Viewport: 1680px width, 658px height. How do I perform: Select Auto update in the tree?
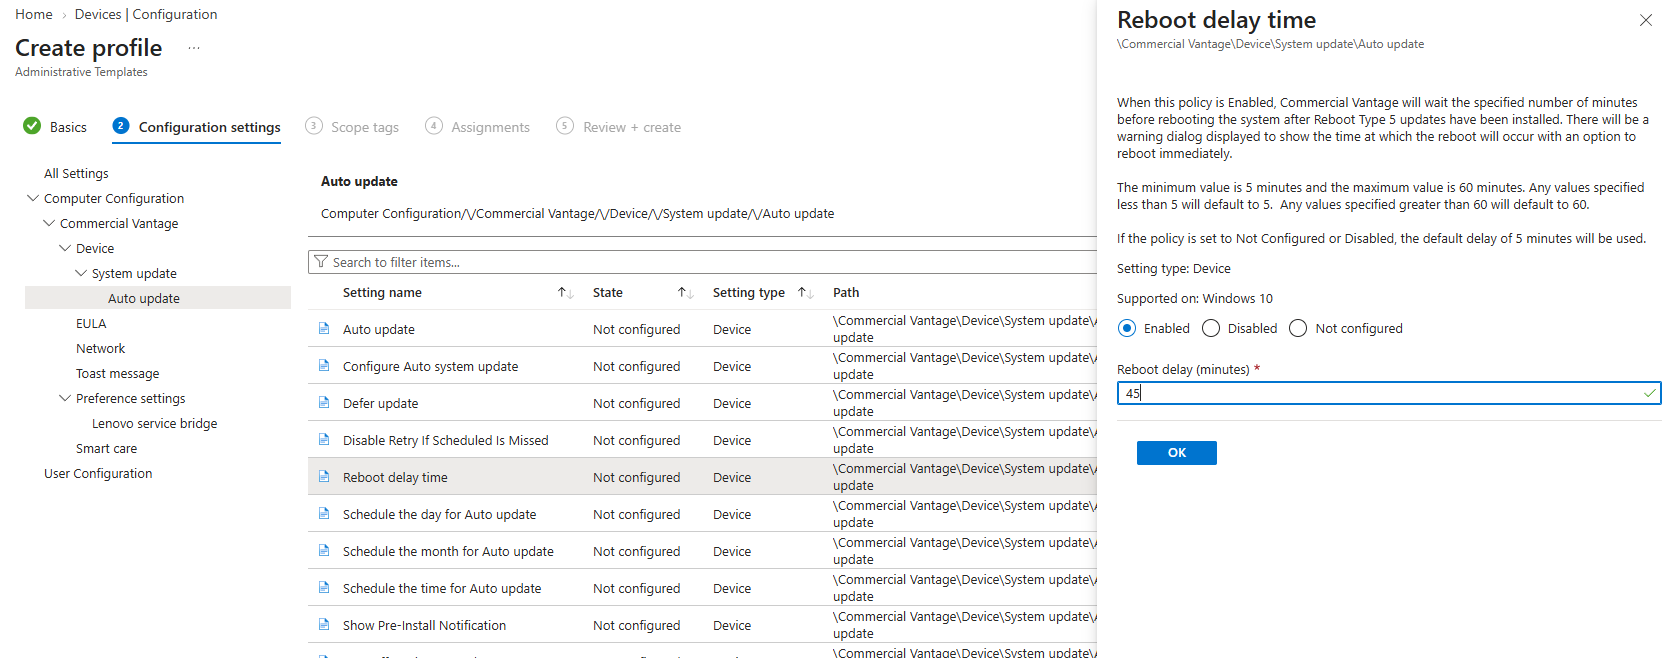click(144, 298)
